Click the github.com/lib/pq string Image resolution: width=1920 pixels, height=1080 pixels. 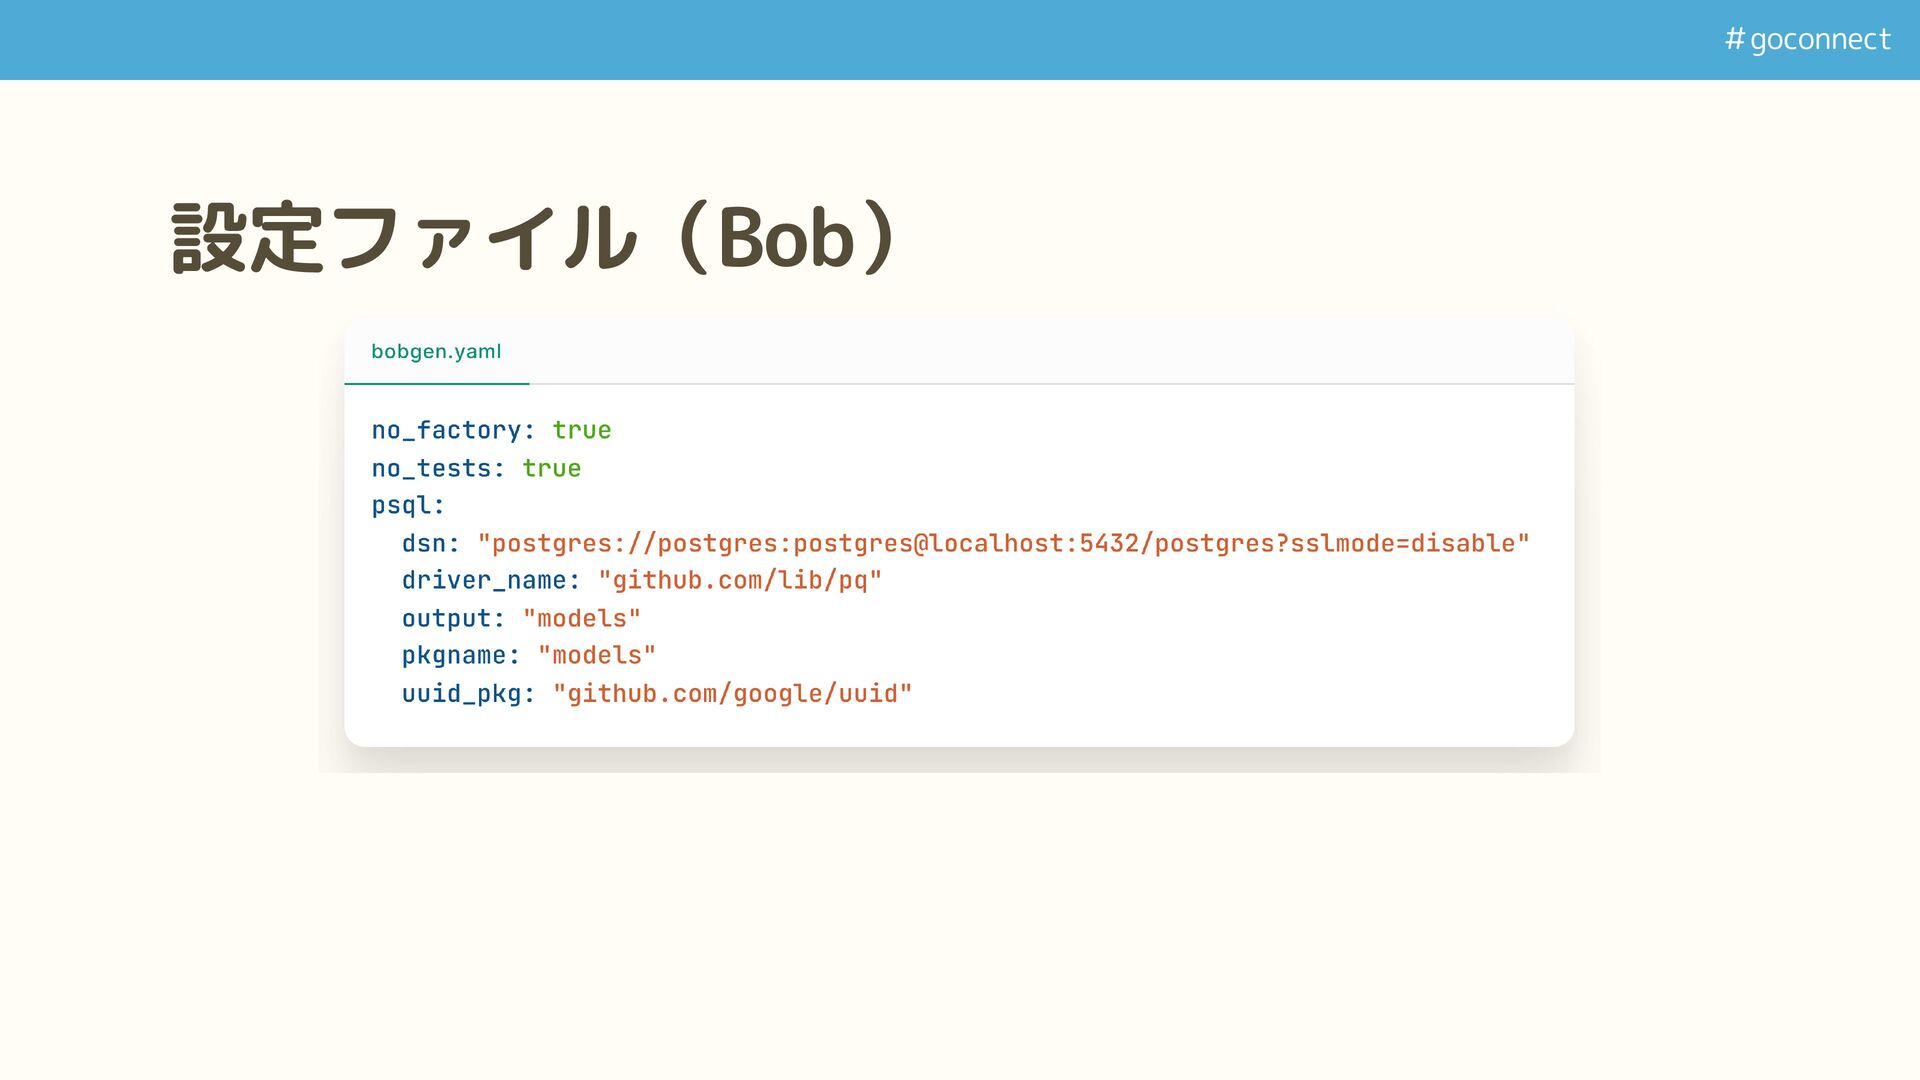click(x=739, y=580)
